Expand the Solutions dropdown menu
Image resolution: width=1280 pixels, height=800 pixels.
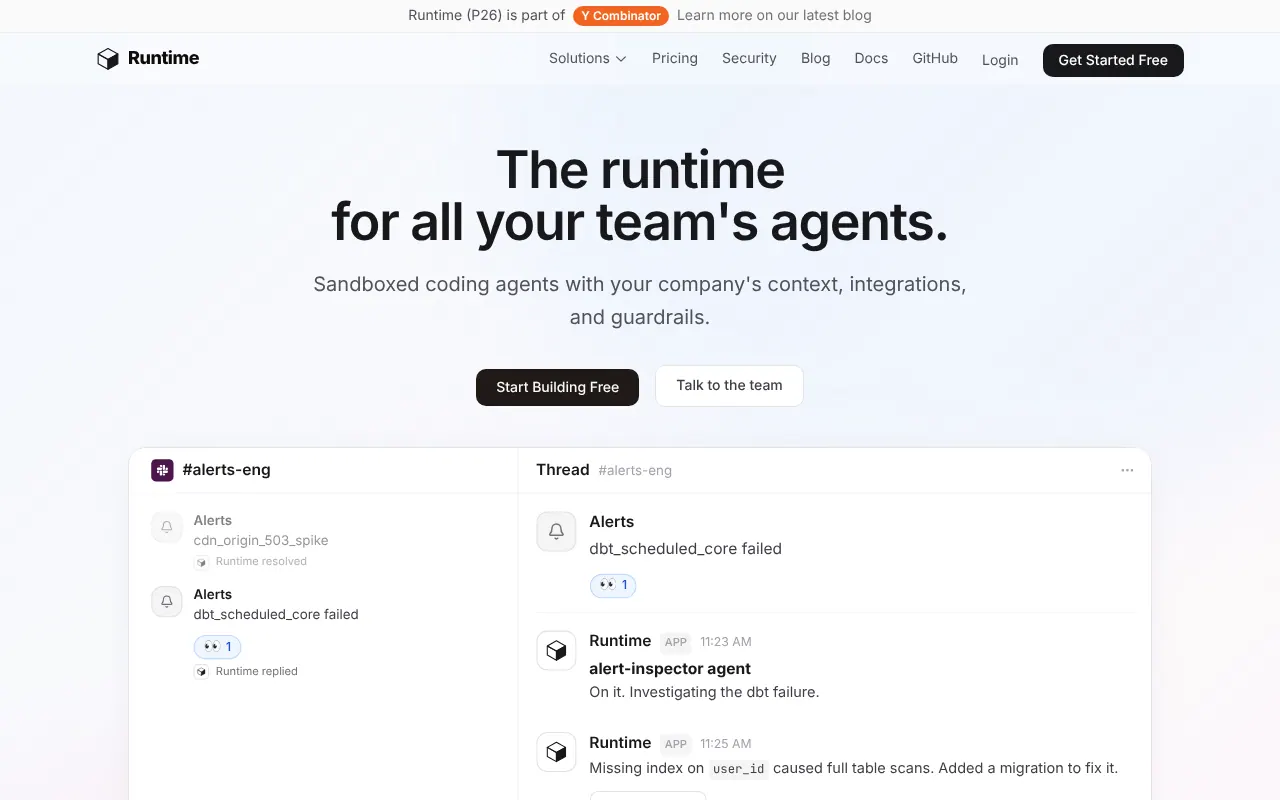(588, 59)
